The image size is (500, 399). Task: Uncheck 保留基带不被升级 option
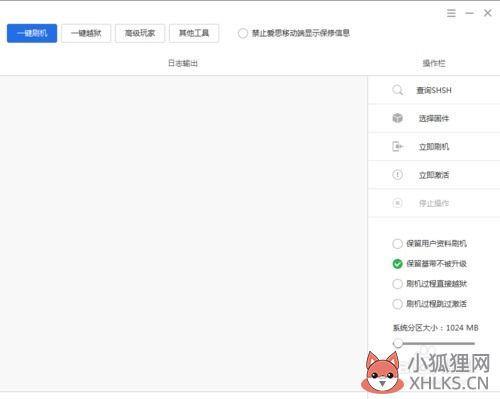pos(397,264)
